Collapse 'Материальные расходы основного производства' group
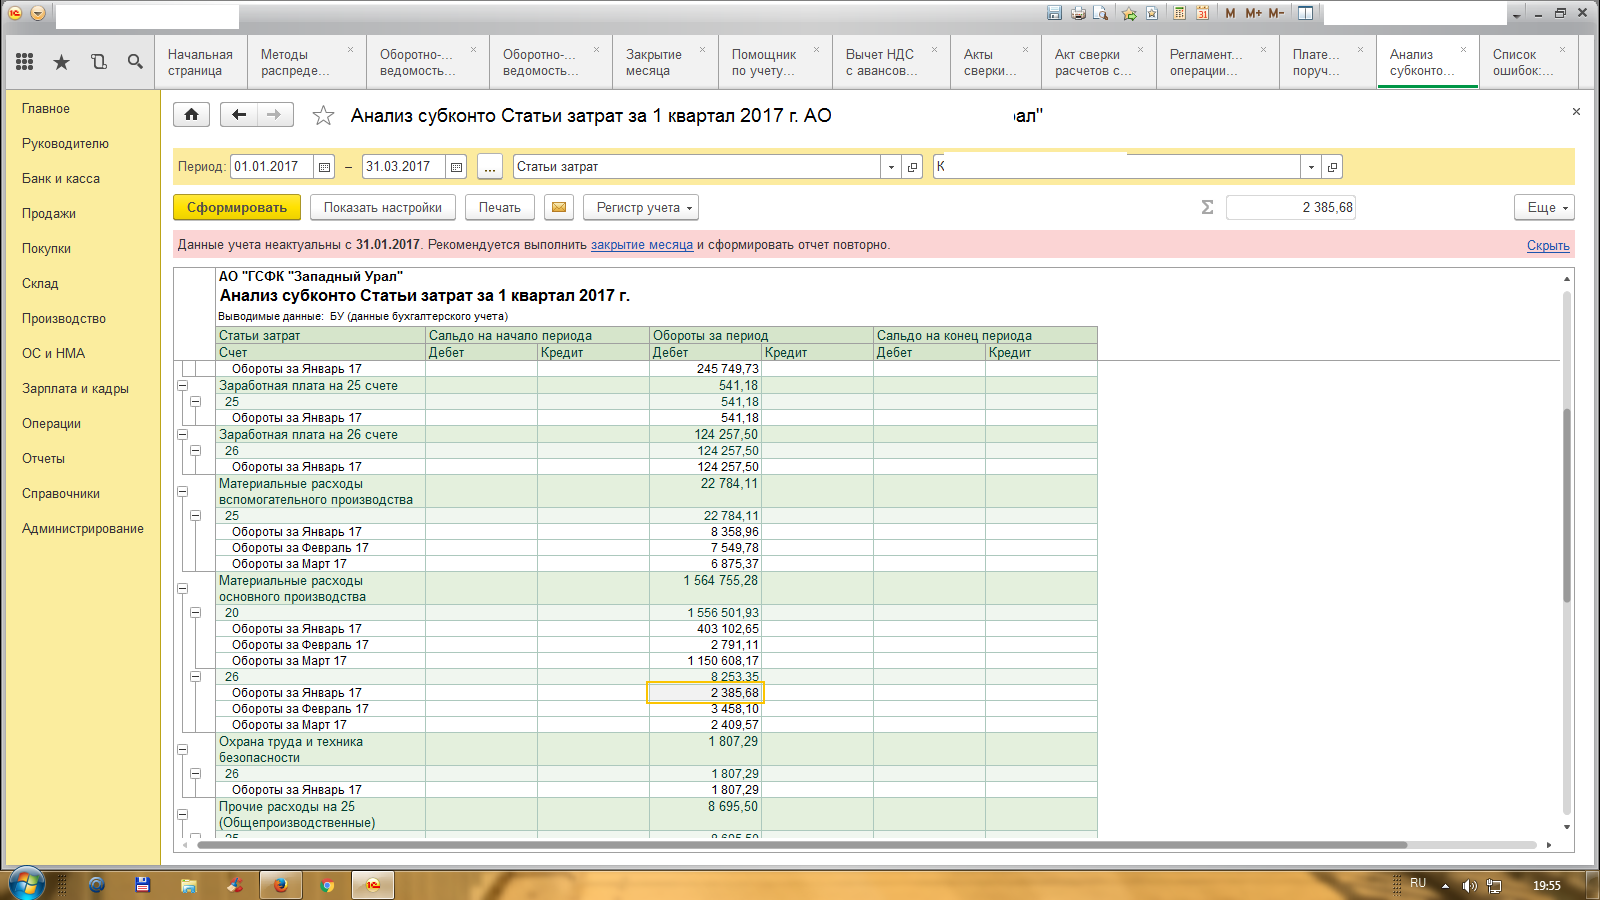 pos(183,589)
